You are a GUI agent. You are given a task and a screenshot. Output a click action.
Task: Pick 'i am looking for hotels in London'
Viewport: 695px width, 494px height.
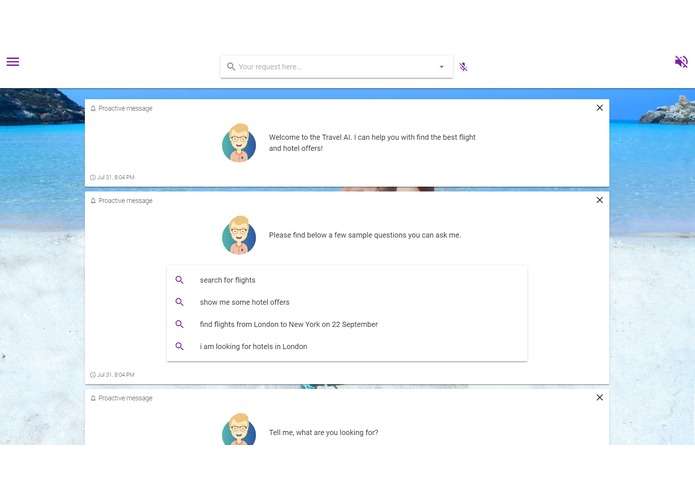[347, 346]
